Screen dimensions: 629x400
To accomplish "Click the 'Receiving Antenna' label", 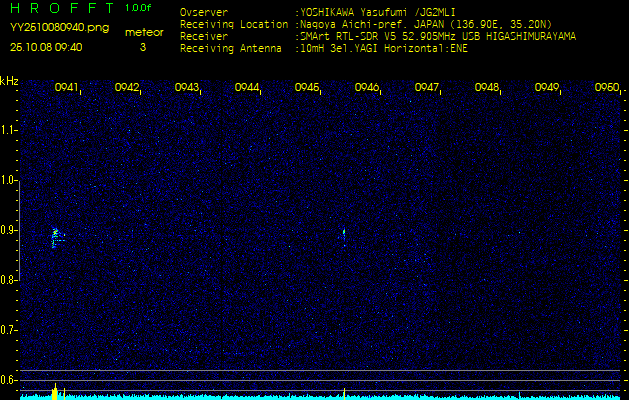I will tap(231, 49).
